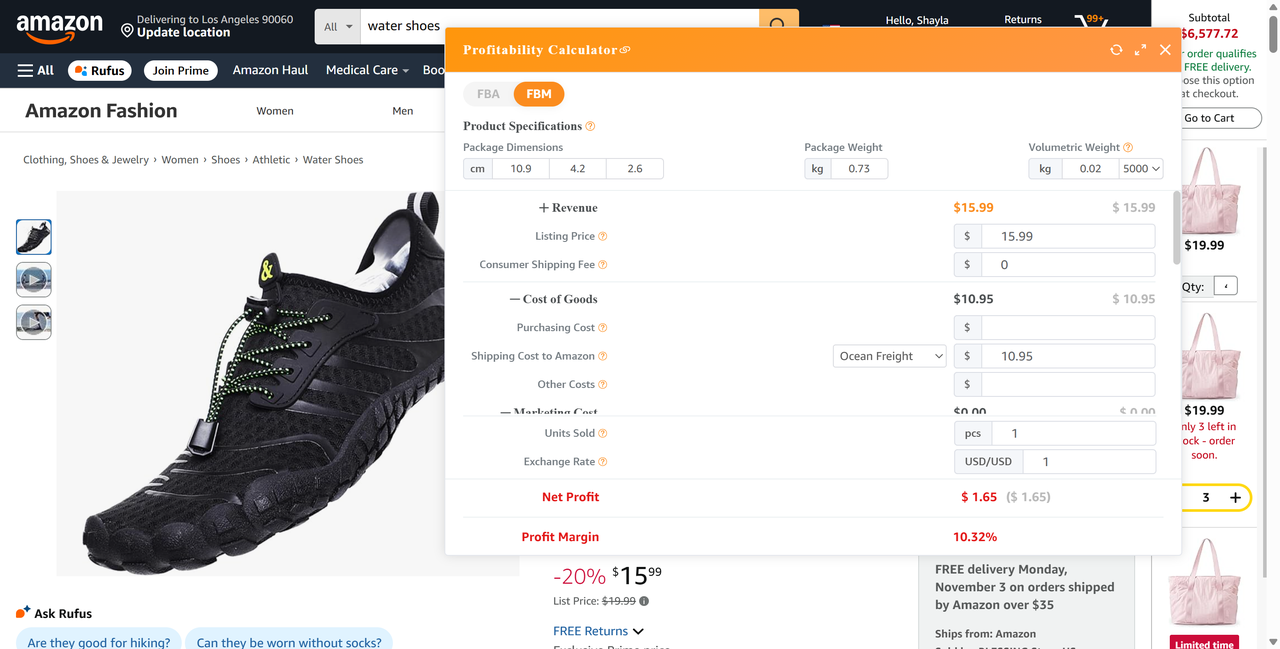The image size is (1280, 649).
Task: Open the Ocean Freight shipping dropdown
Action: (889, 356)
